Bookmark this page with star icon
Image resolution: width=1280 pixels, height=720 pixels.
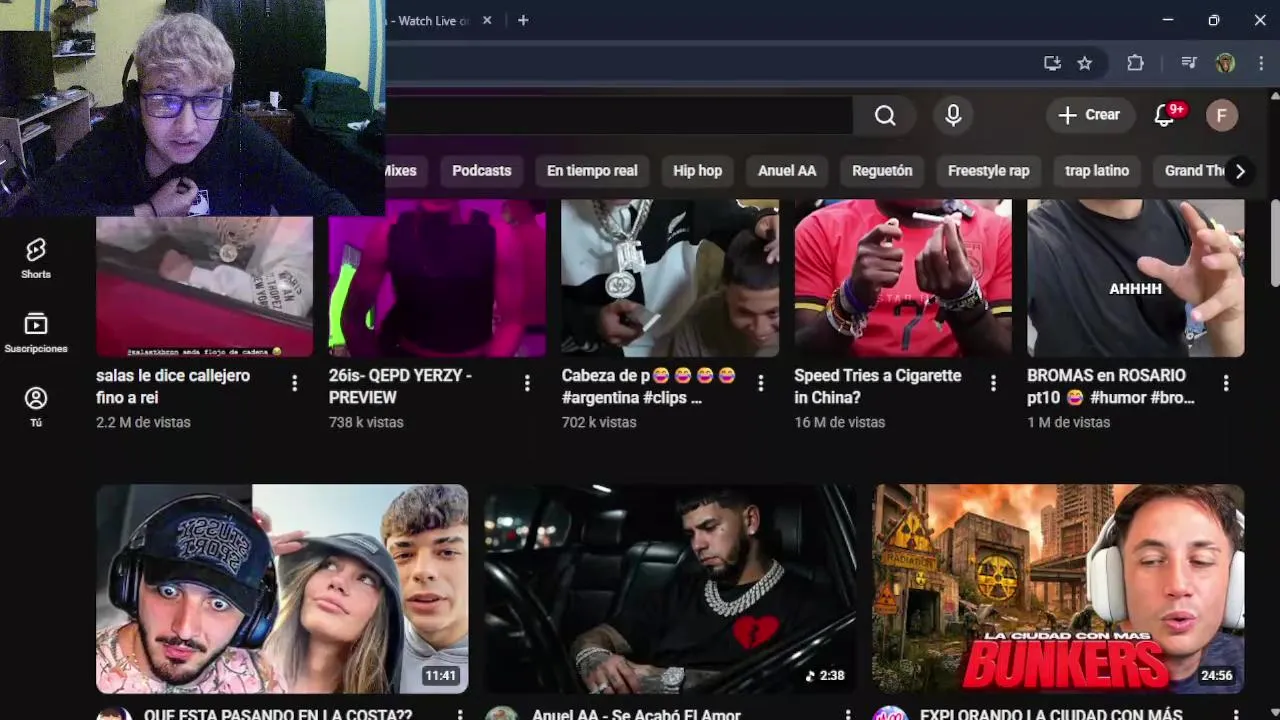(1084, 63)
